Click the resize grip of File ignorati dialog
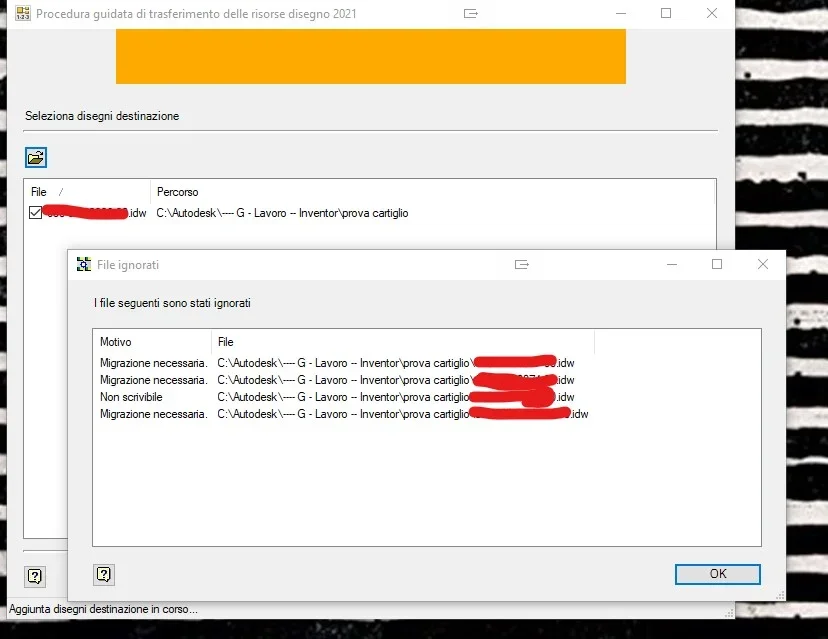The width and height of the screenshot is (828, 639). 780,596
